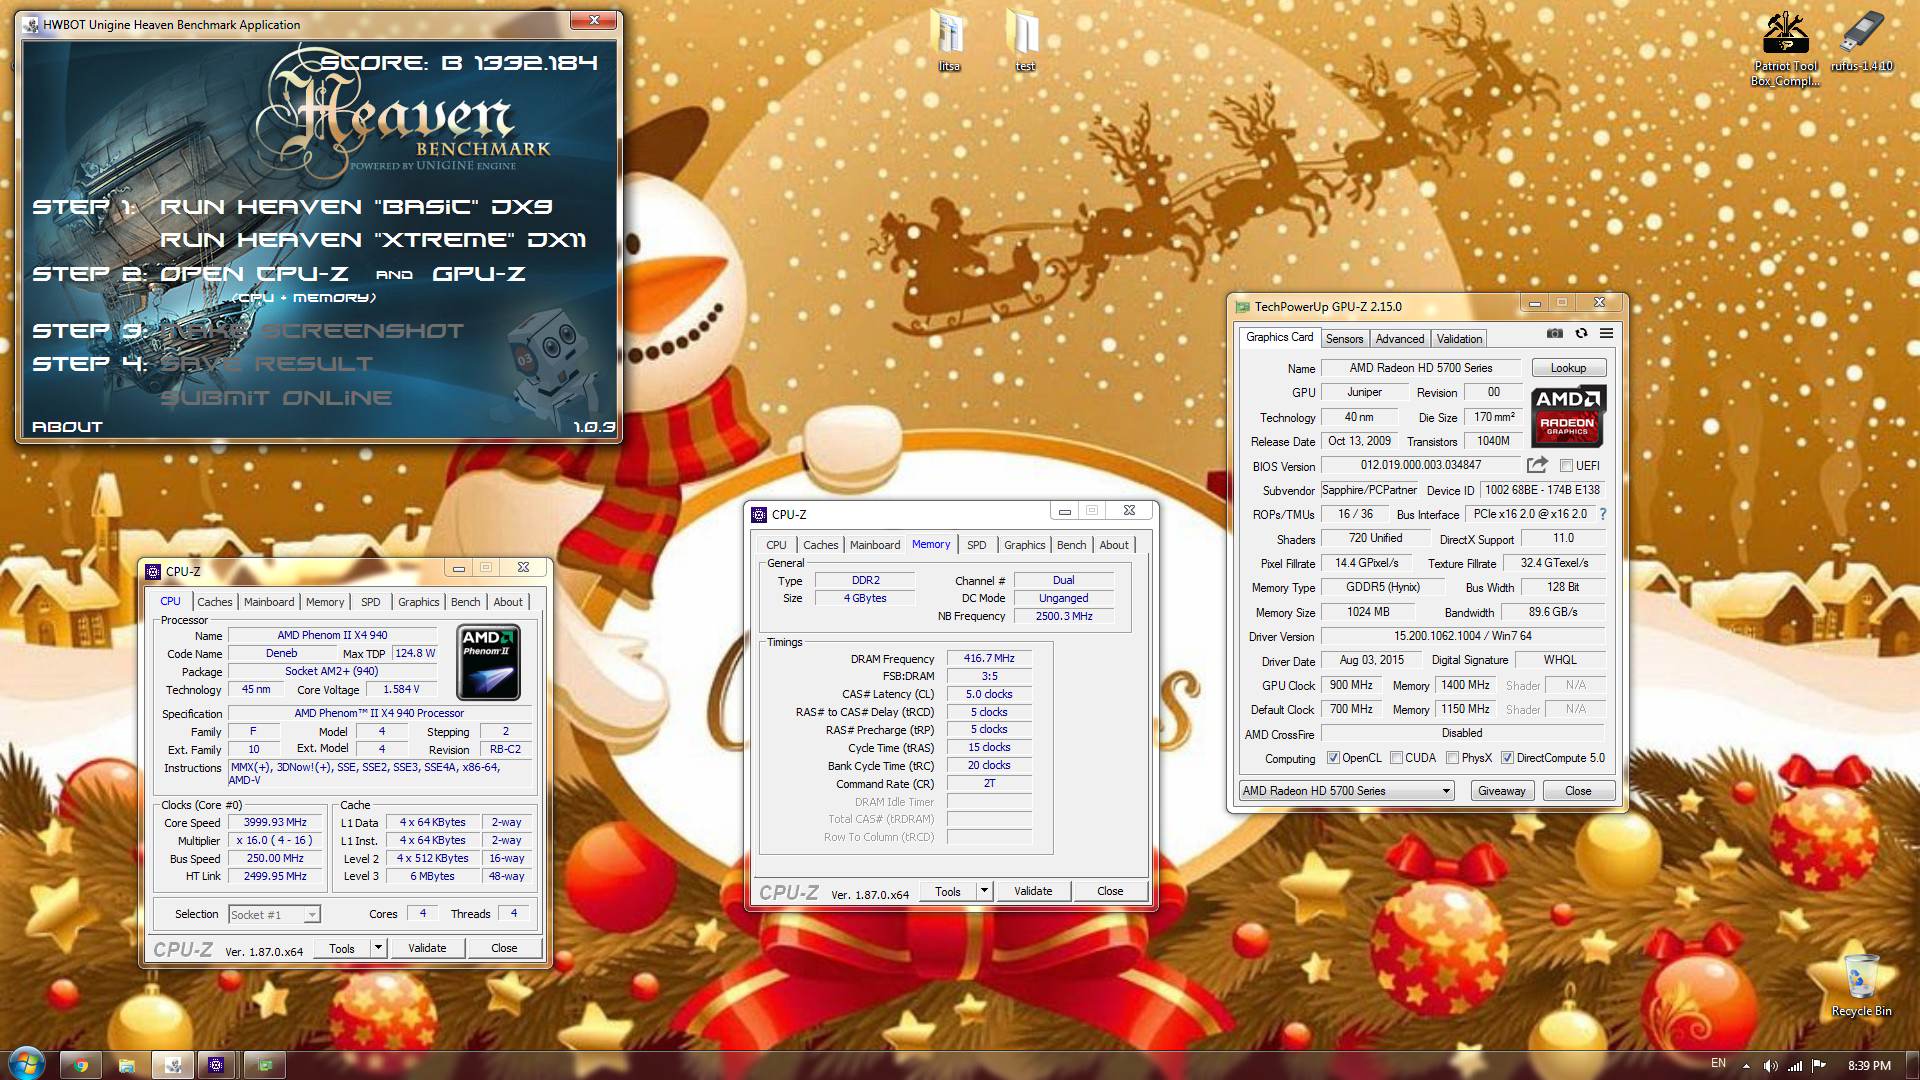Switch to CPU-Z taskbar item
The width and height of the screenshot is (1920, 1080).
coord(217,1065)
